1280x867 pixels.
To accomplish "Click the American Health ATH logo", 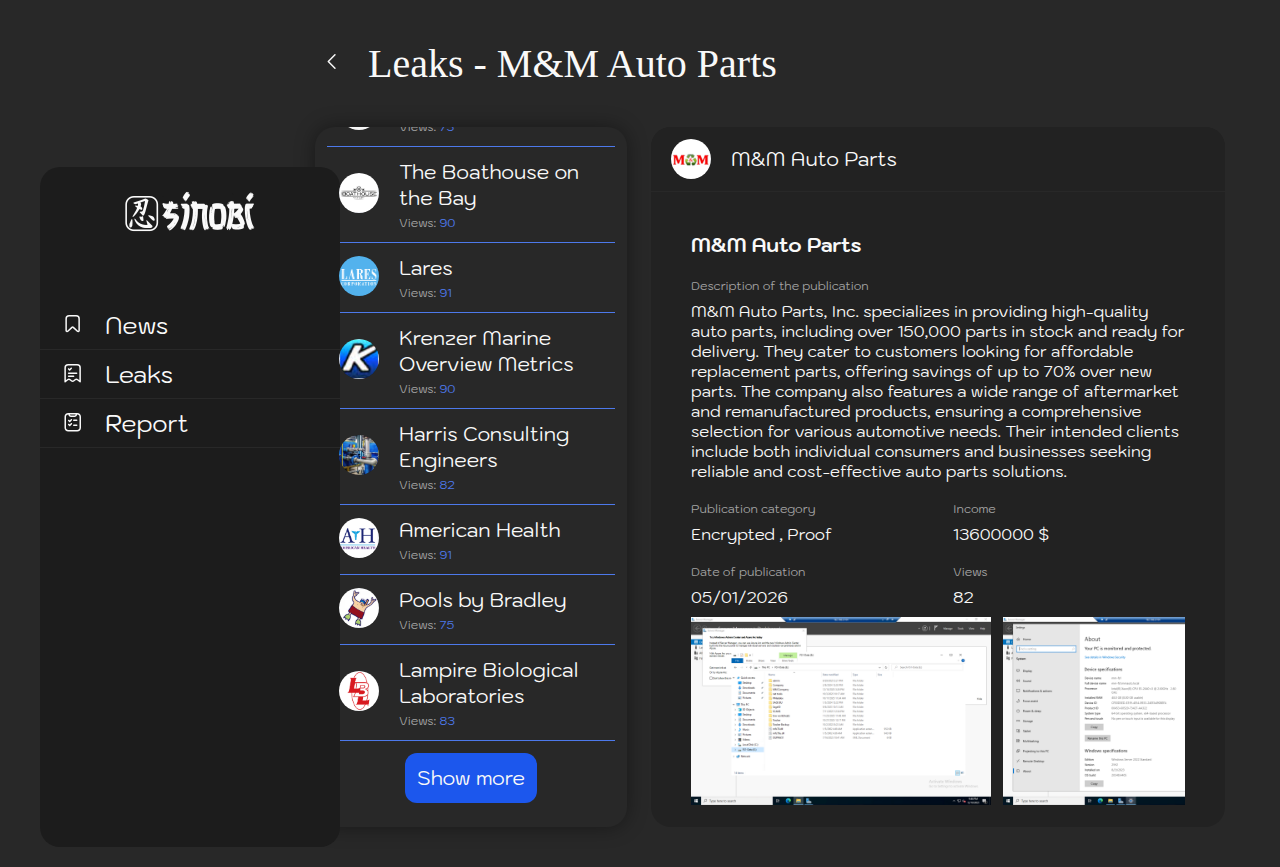I will click(359, 538).
